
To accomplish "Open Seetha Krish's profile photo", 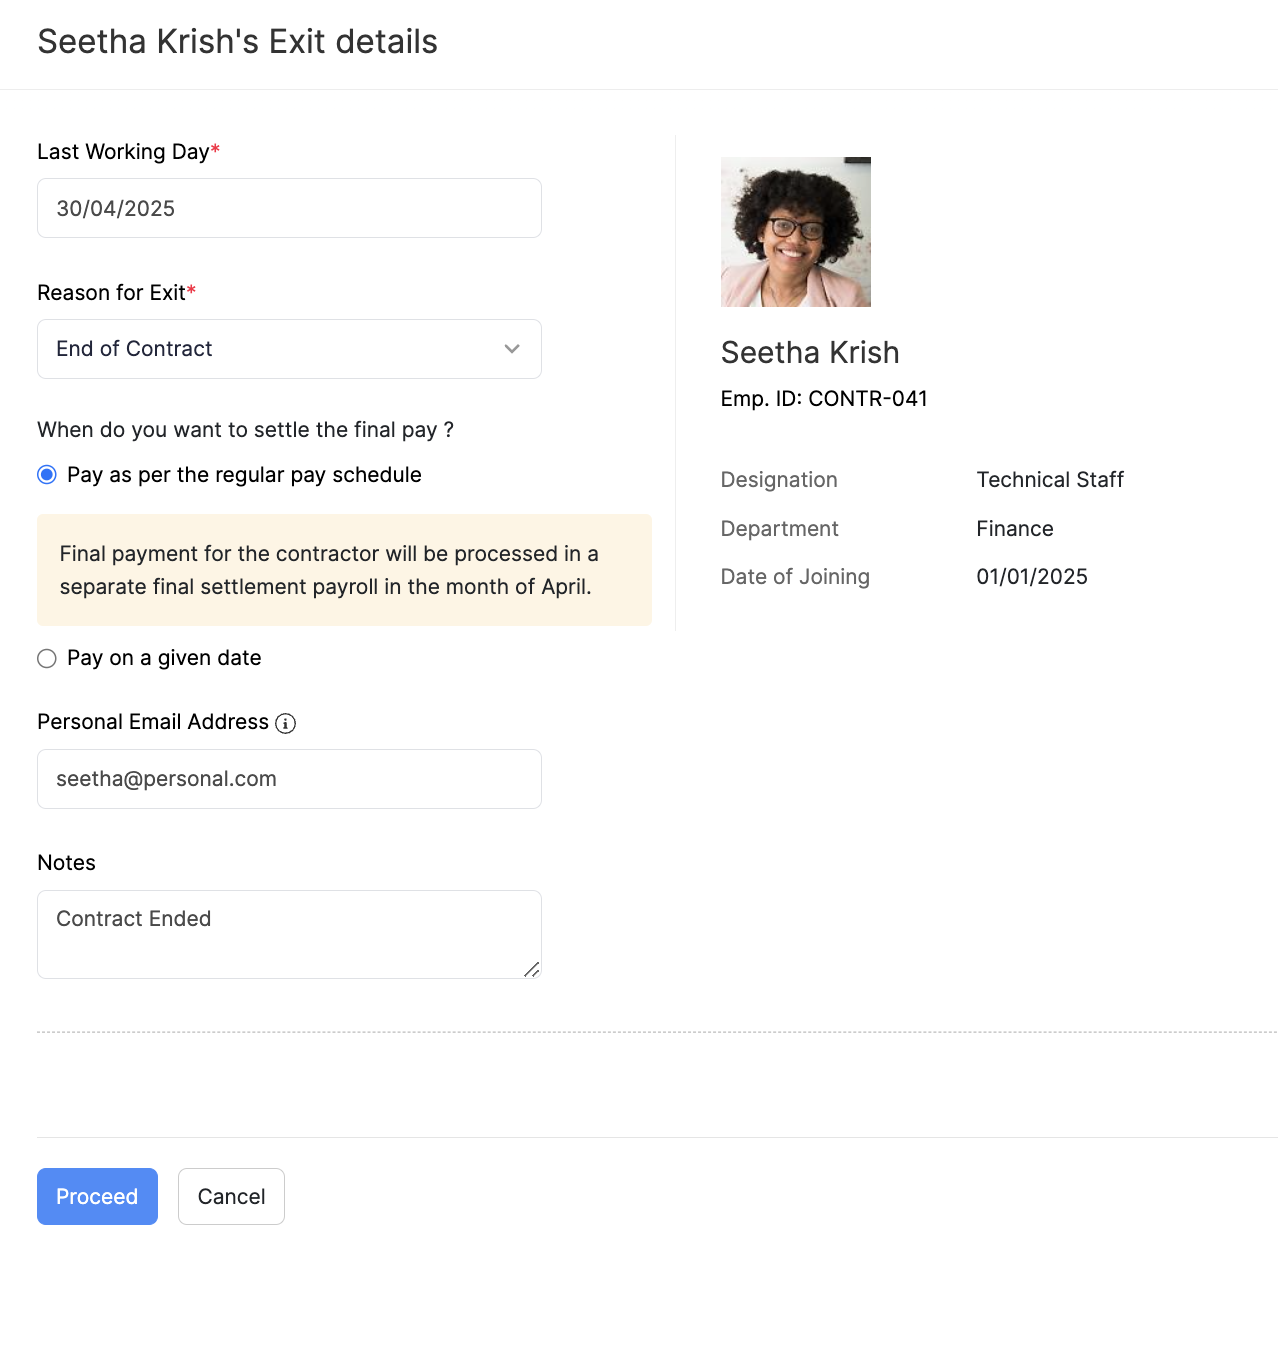I will tap(795, 232).
